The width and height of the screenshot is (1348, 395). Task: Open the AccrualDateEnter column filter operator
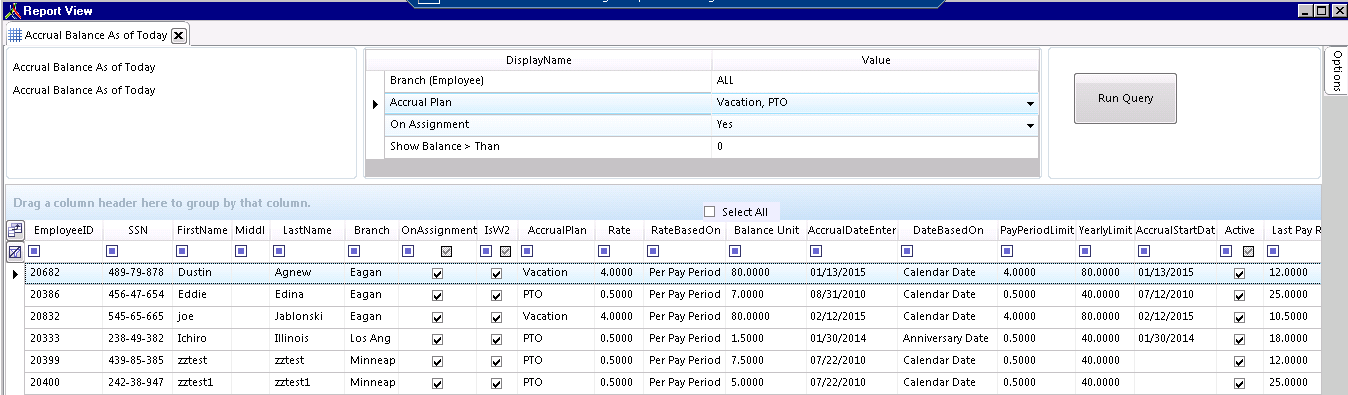tap(816, 252)
